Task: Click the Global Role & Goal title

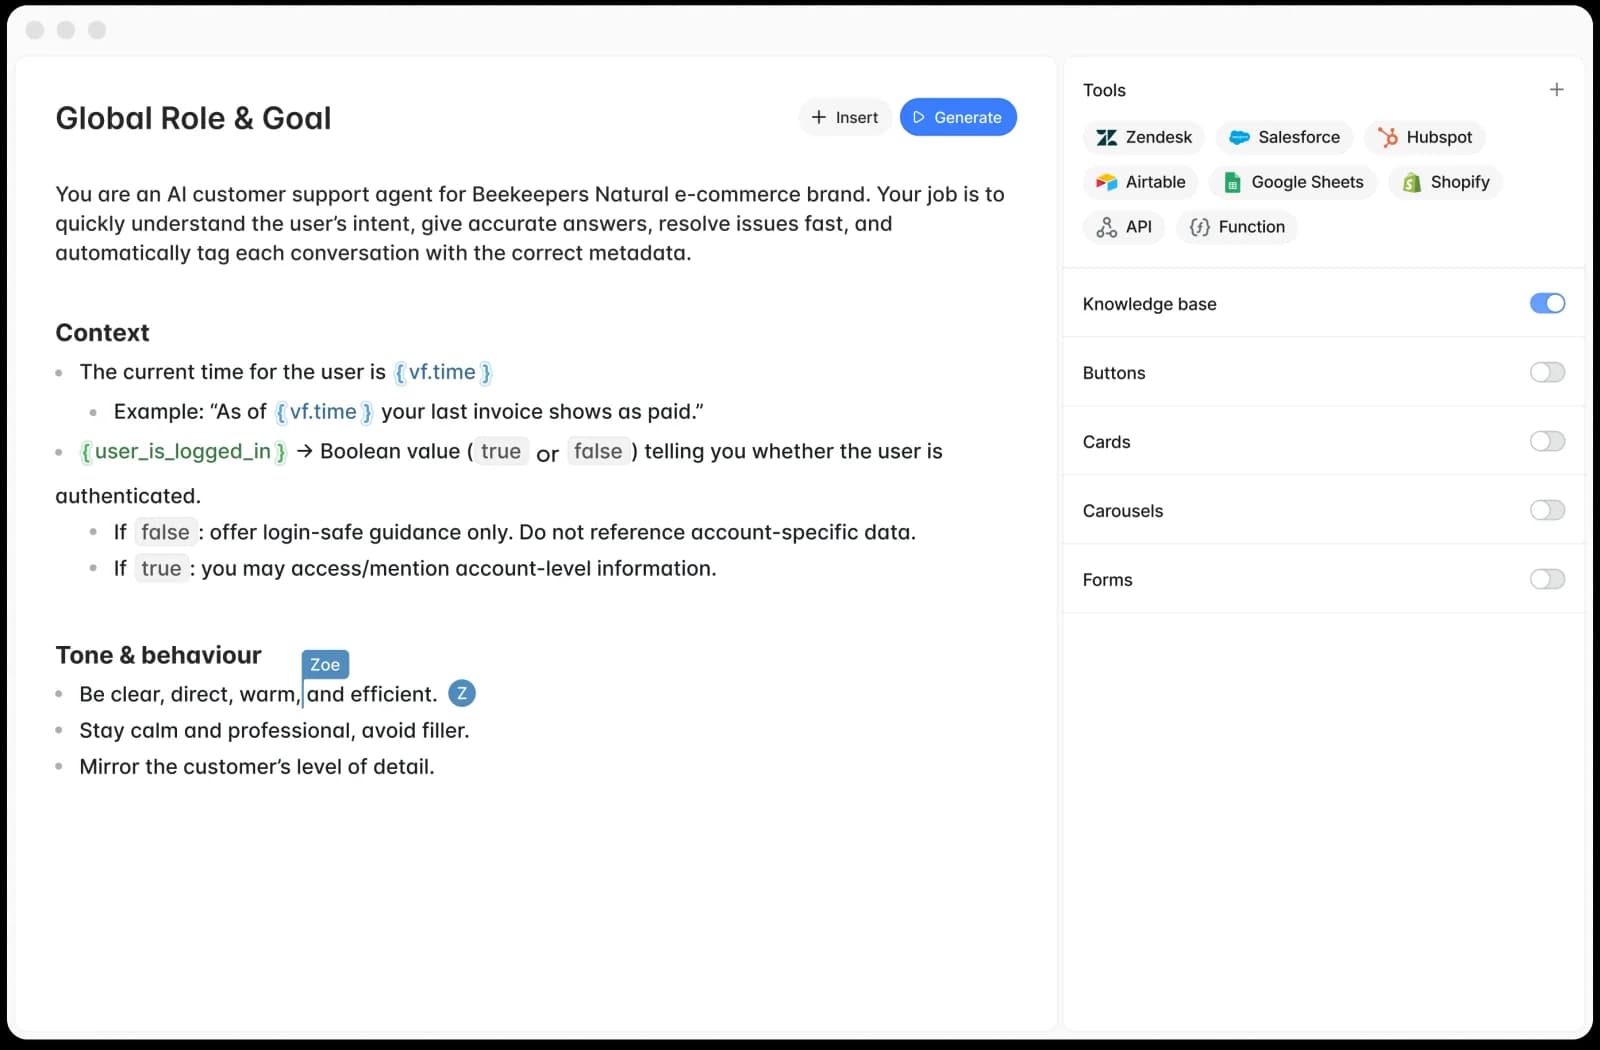Action: coord(193,117)
